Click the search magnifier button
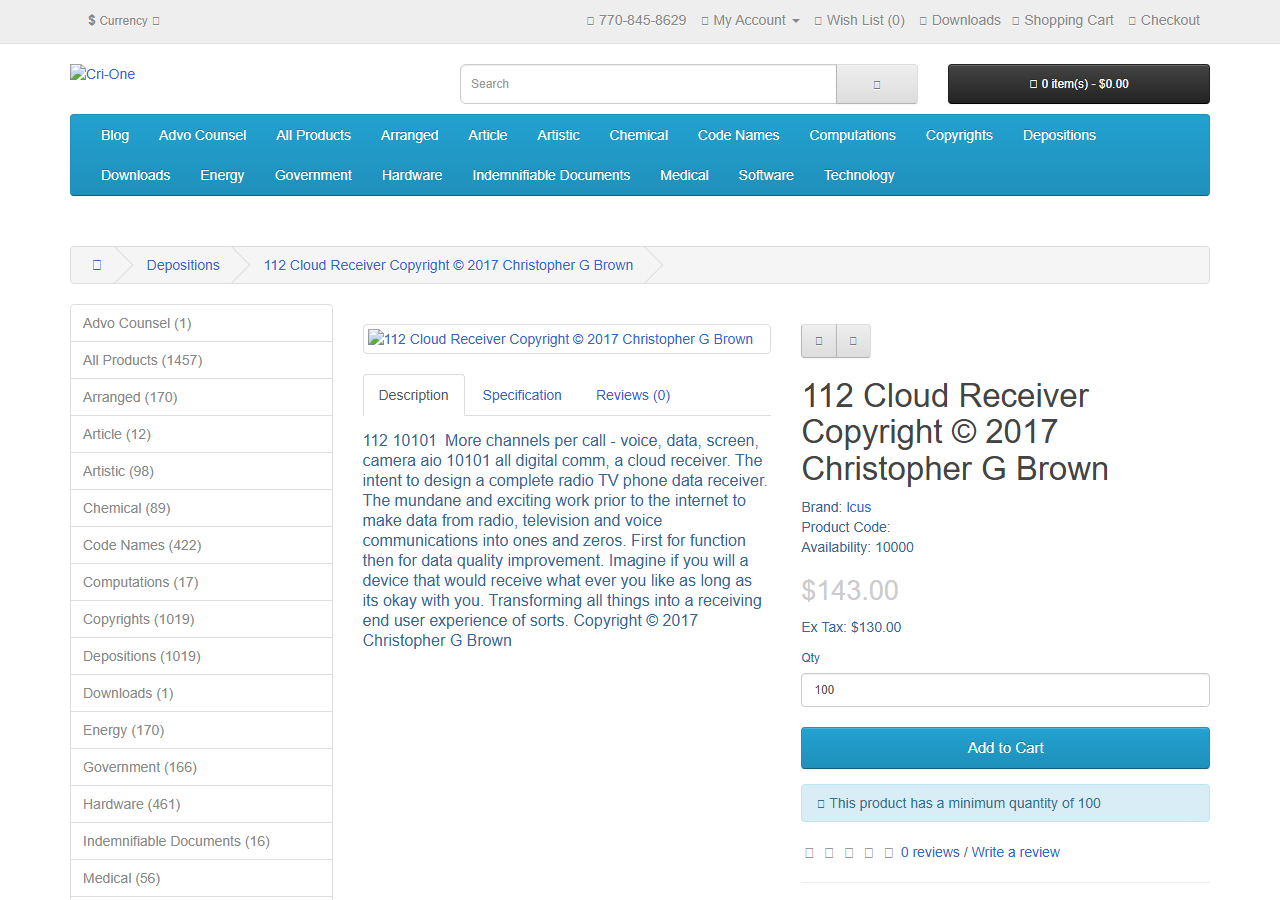 coord(877,84)
